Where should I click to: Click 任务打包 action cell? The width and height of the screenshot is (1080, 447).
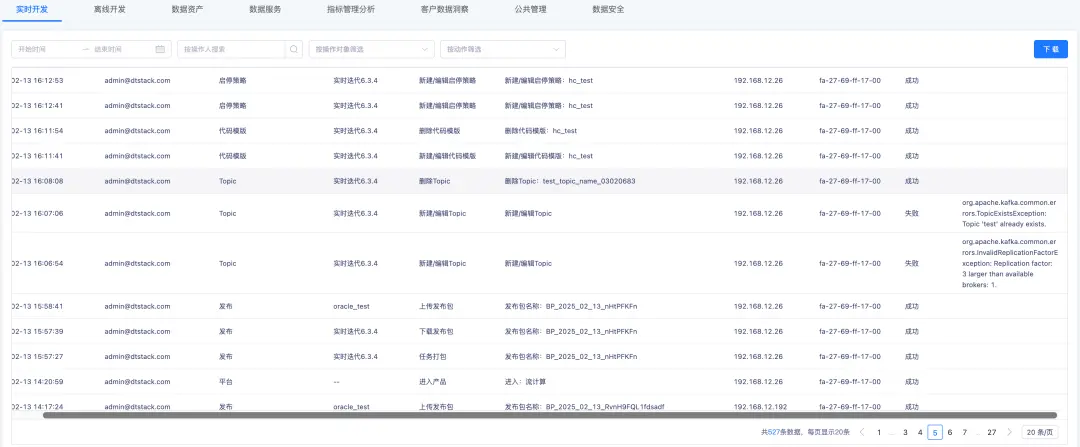click(x=433, y=356)
